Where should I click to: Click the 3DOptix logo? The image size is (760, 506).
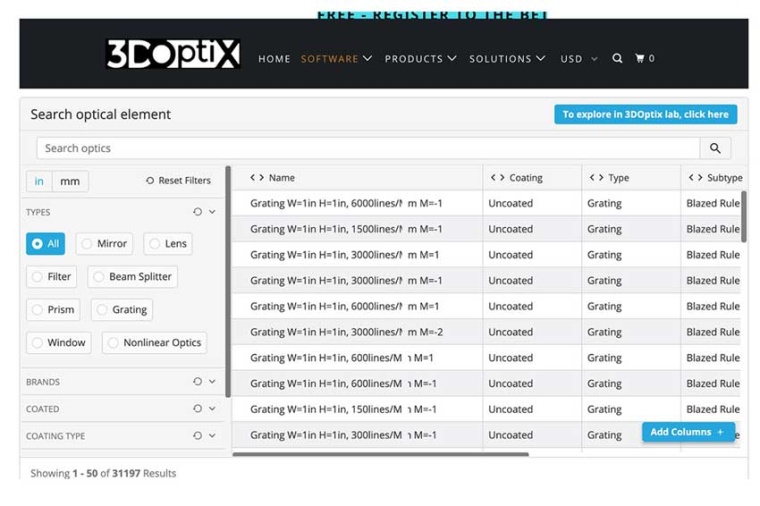173,54
